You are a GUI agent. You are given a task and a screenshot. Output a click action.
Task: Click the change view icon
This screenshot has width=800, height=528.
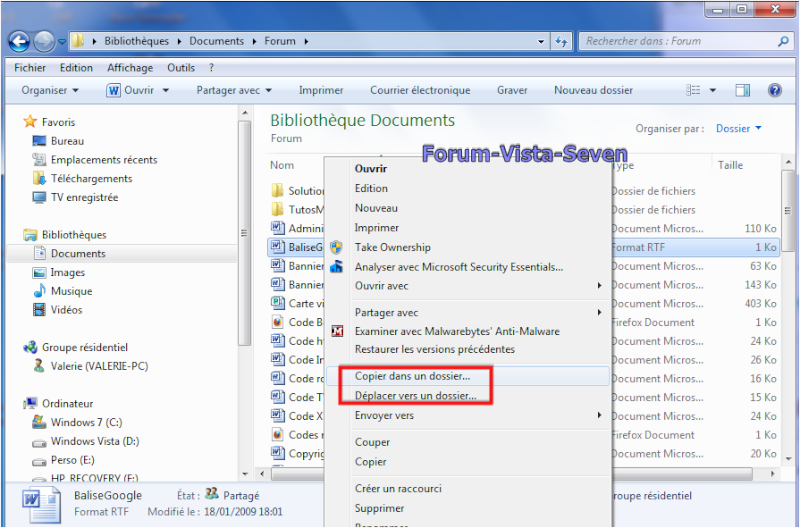[x=693, y=90]
